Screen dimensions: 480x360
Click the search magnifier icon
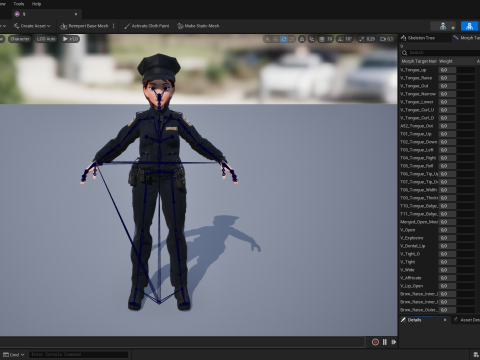(x=405, y=53)
